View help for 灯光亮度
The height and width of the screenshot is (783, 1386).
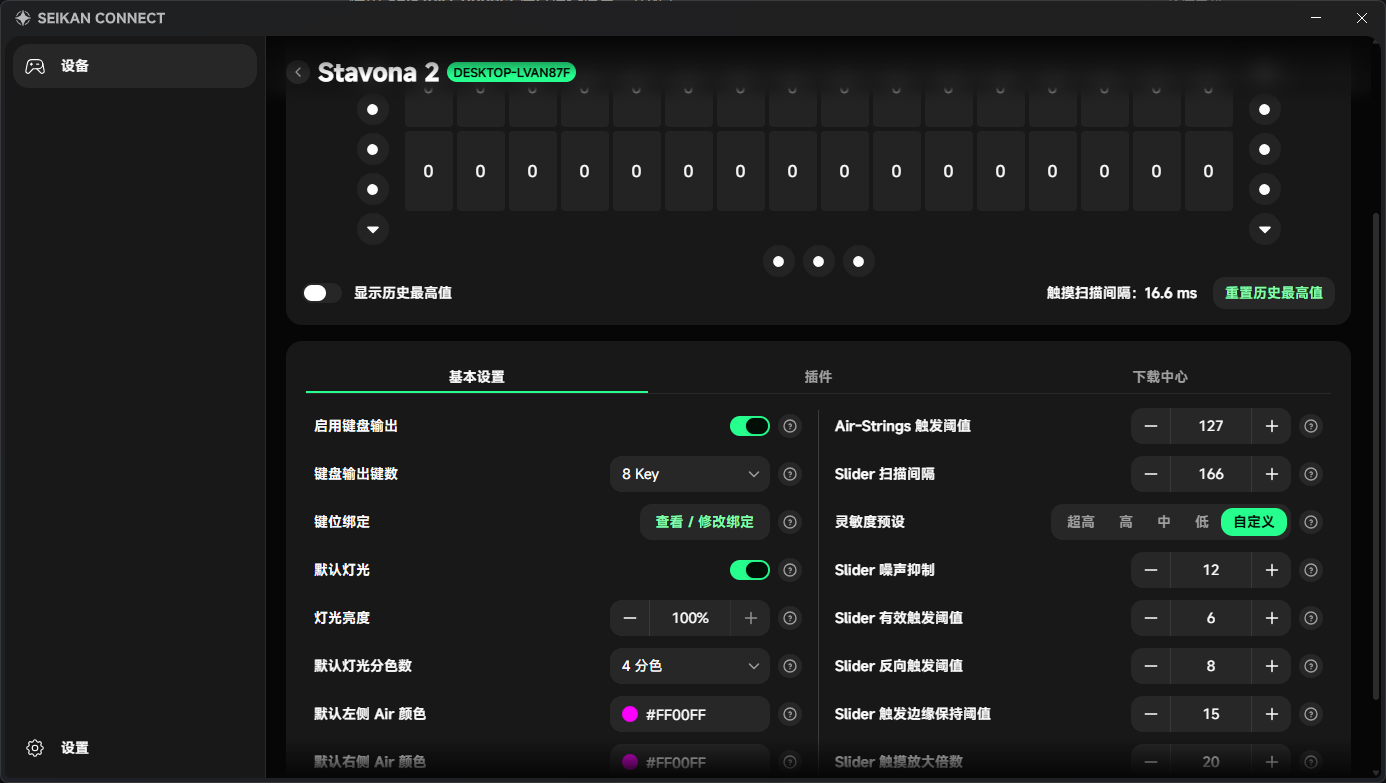point(790,618)
